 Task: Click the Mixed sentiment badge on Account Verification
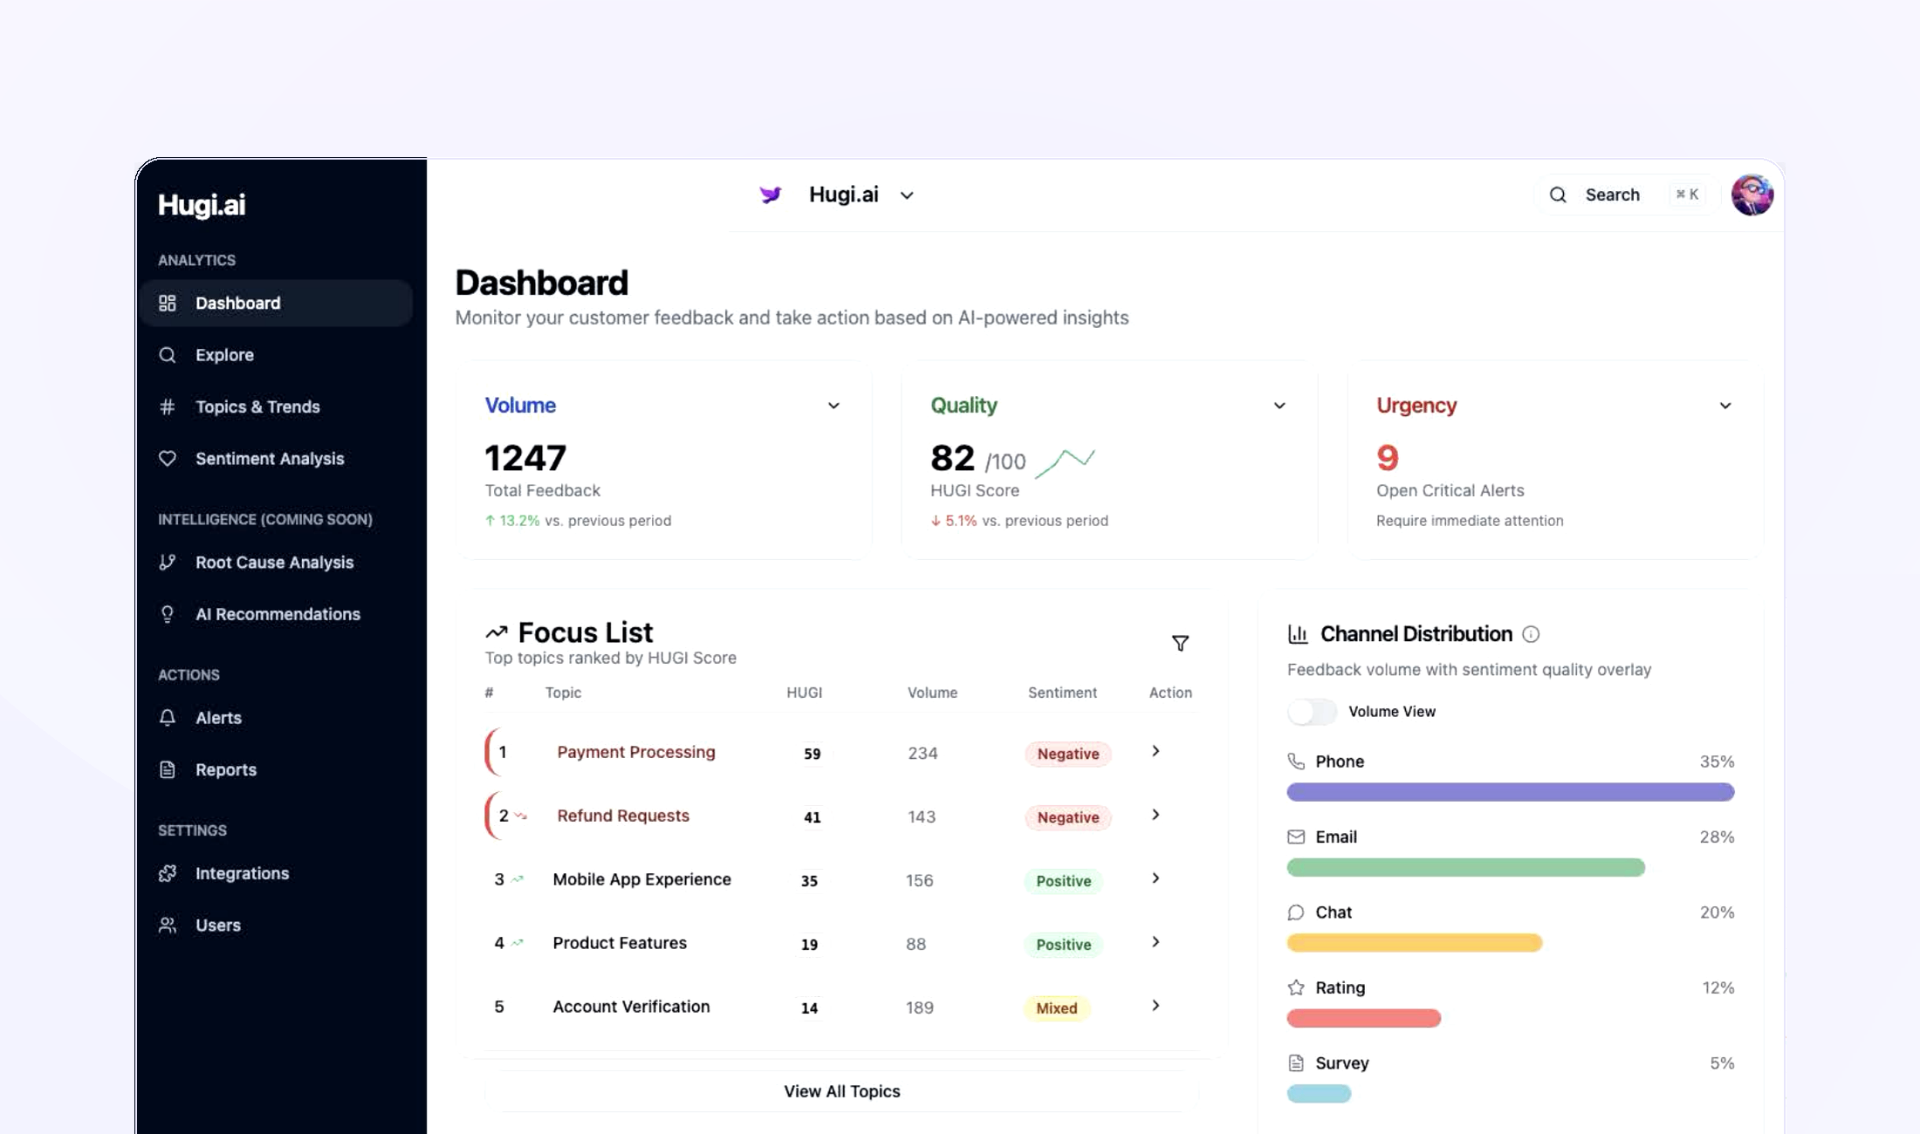[1056, 1007]
